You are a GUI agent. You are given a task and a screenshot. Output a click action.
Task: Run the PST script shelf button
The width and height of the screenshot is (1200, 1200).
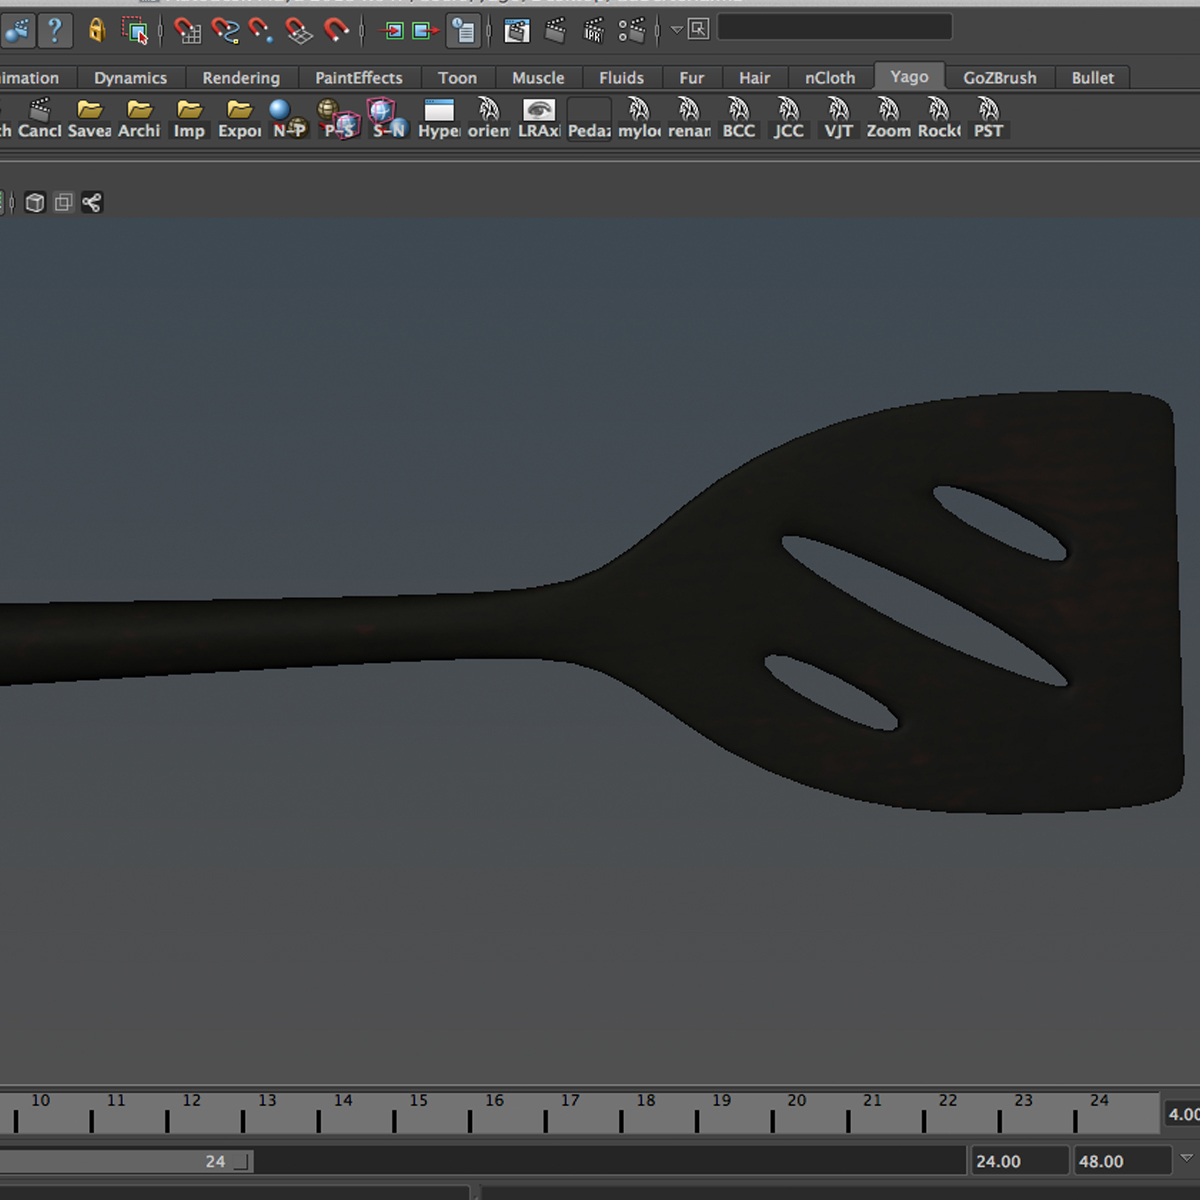pos(989,119)
